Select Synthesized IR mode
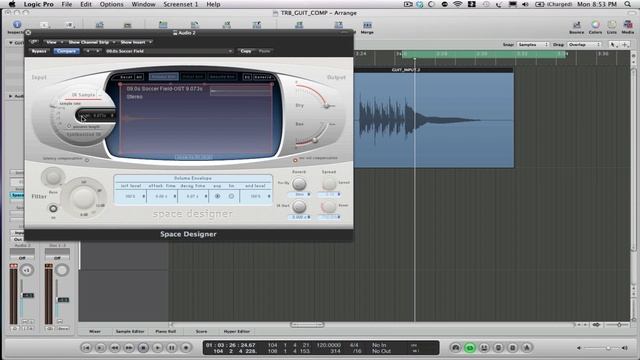This screenshot has width=640, height=360. pyautogui.click(x=84, y=134)
